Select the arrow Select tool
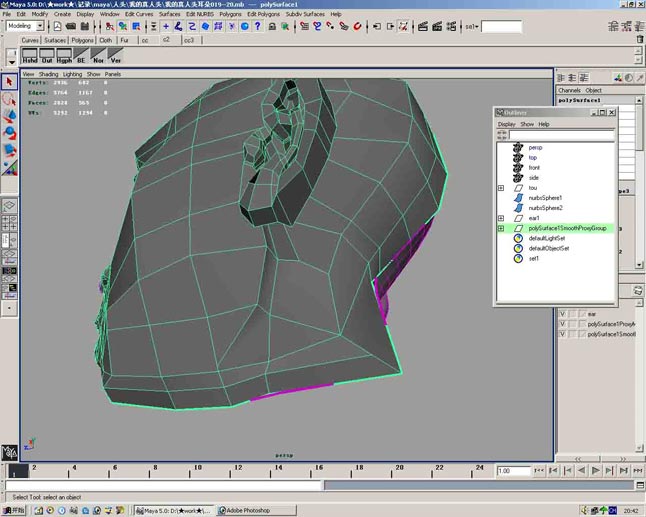 pos(9,82)
